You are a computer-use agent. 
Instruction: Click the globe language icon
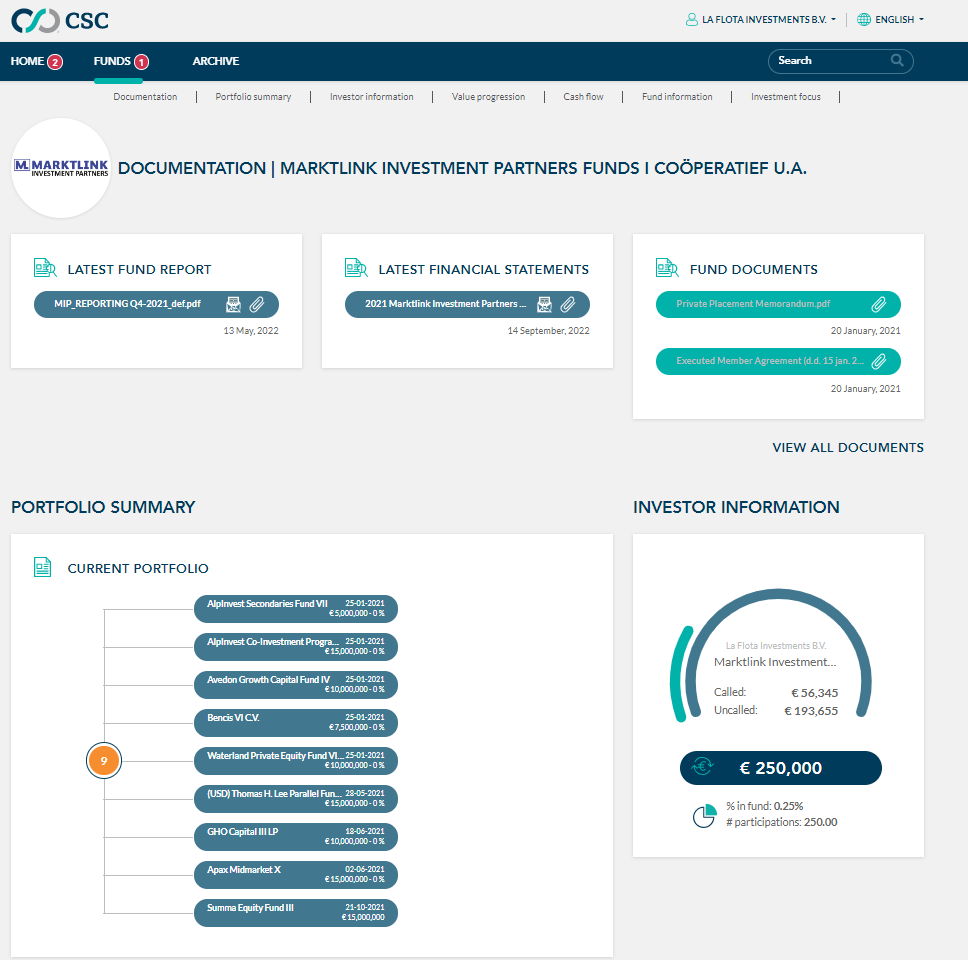[x=864, y=20]
